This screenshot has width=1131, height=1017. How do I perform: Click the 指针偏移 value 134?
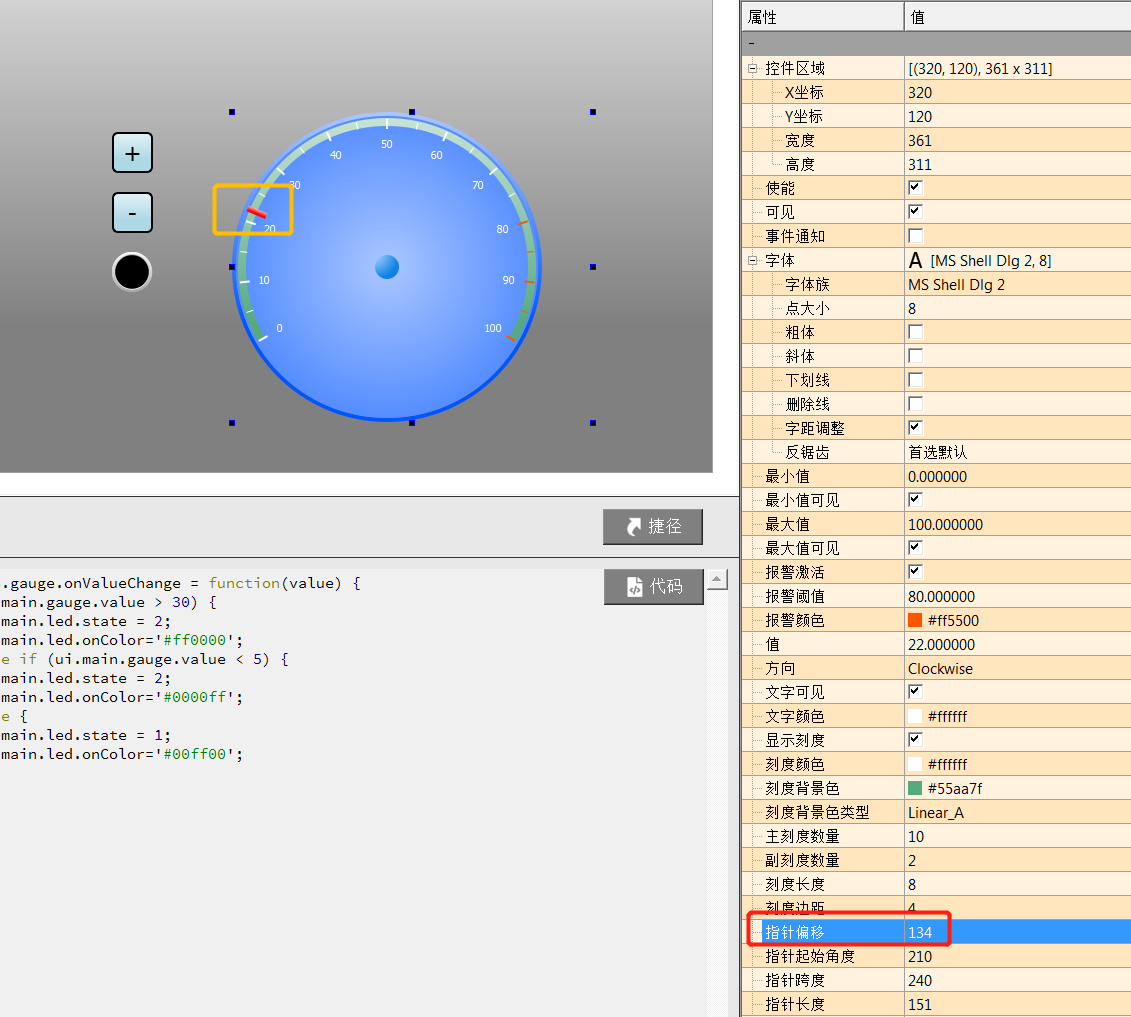pos(1017,932)
